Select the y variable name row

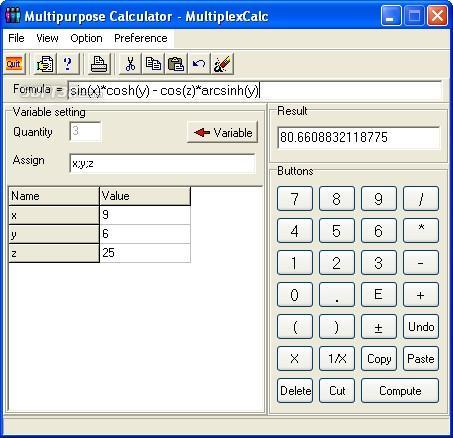pos(54,234)
